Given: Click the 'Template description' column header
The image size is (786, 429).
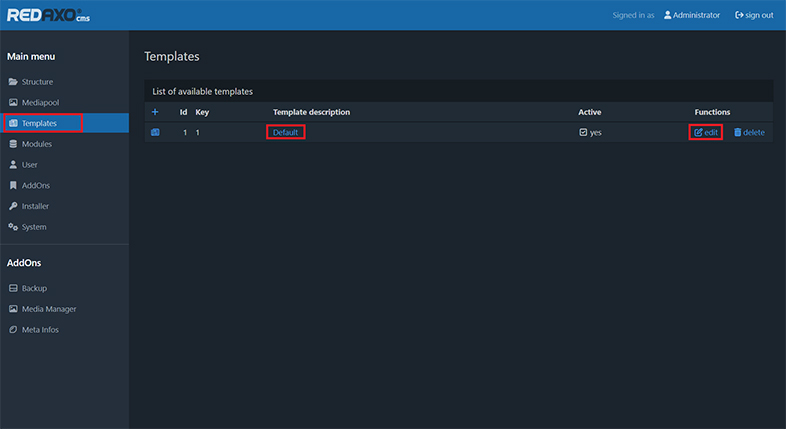Looking at the screenshot, I should [311, 112].
